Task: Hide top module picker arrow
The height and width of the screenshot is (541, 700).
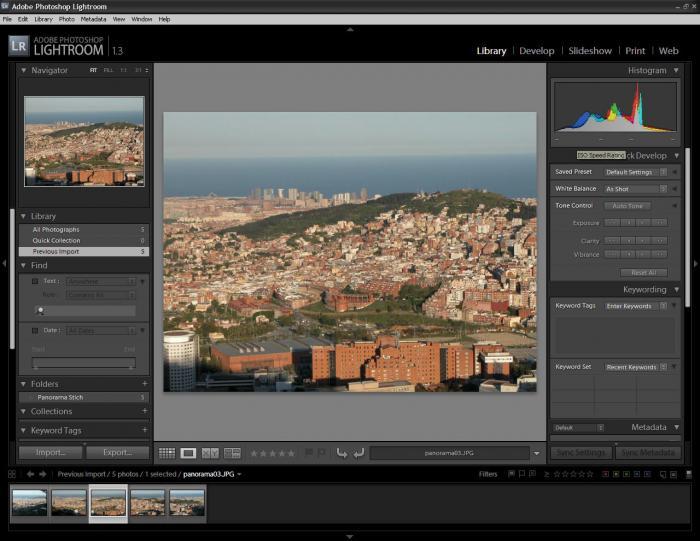Action: point(350,29)
